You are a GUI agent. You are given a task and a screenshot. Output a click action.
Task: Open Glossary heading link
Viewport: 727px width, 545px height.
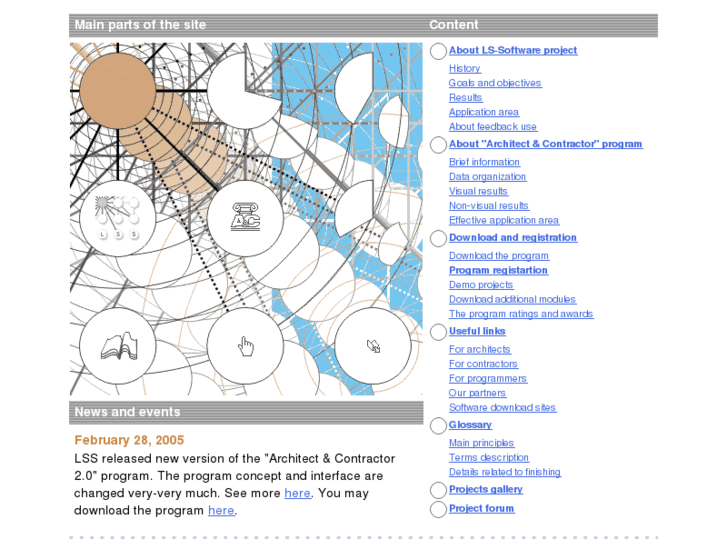(x=470, y=425)
